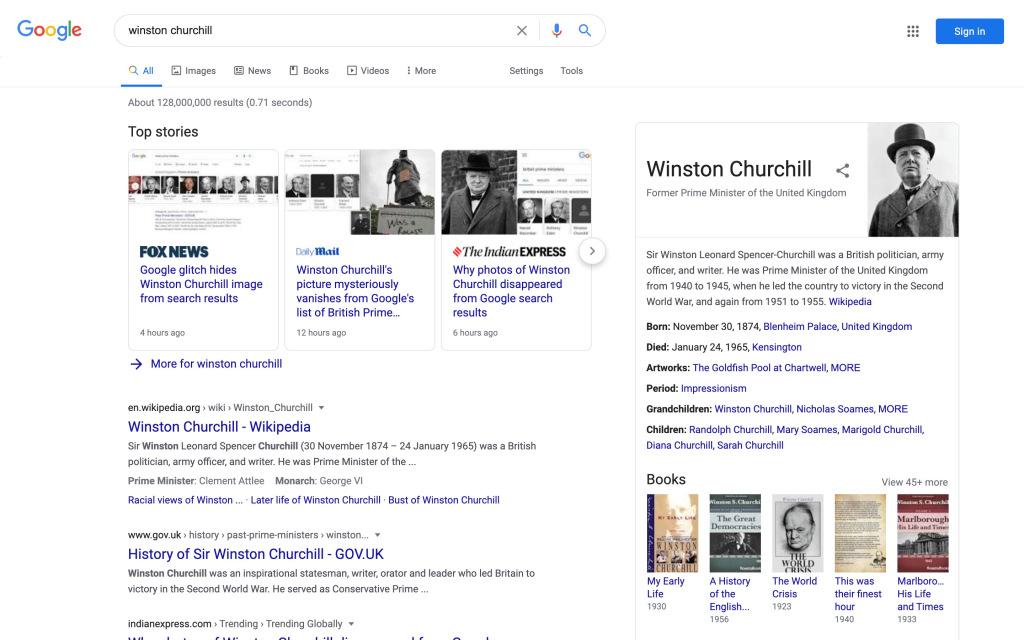
Task: Click Wikipedia link in knowledge panel description
Action: point(850,302)
